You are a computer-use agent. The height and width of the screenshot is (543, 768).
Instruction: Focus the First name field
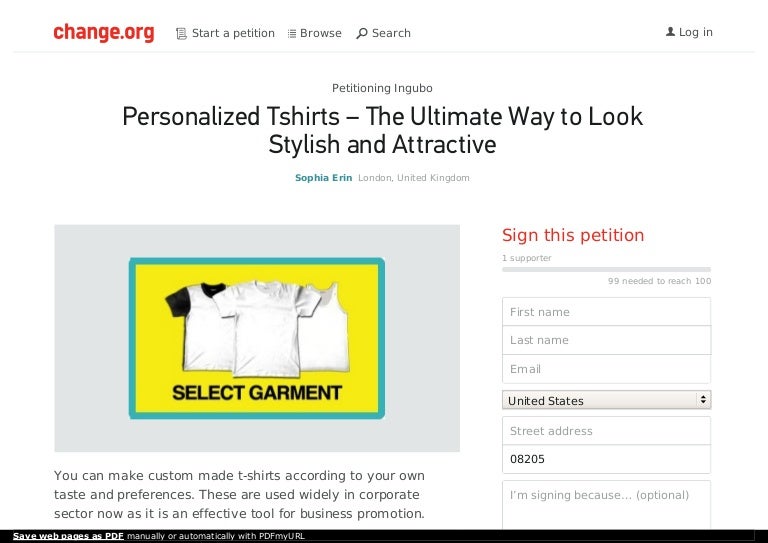(606, 311)
